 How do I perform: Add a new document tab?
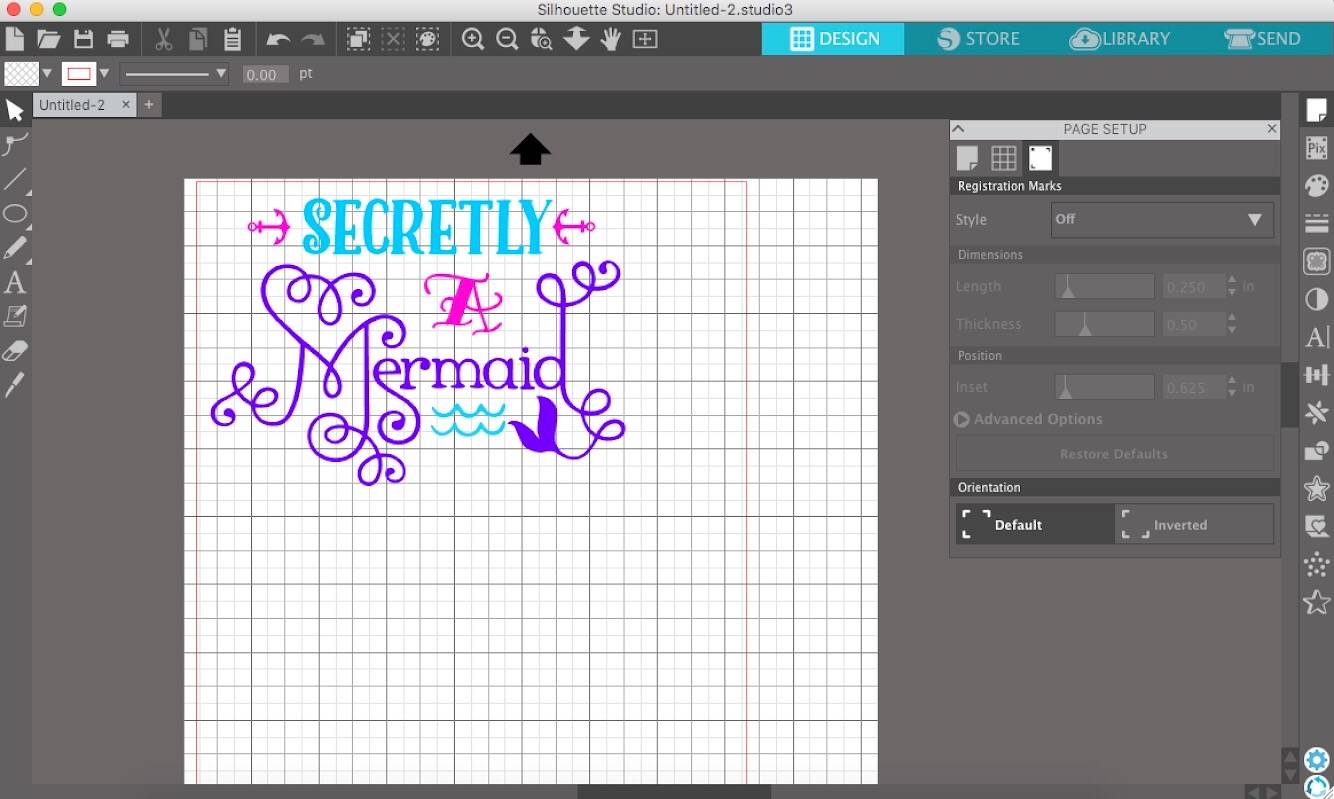(x=149, y=105)
